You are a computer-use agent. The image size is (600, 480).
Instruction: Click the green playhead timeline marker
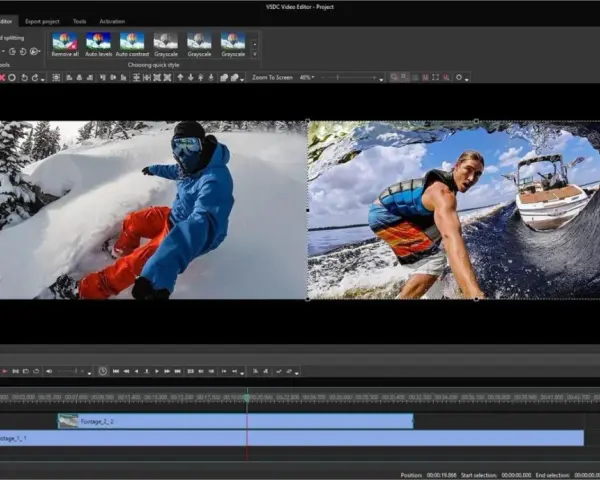(x=247, y=398)
